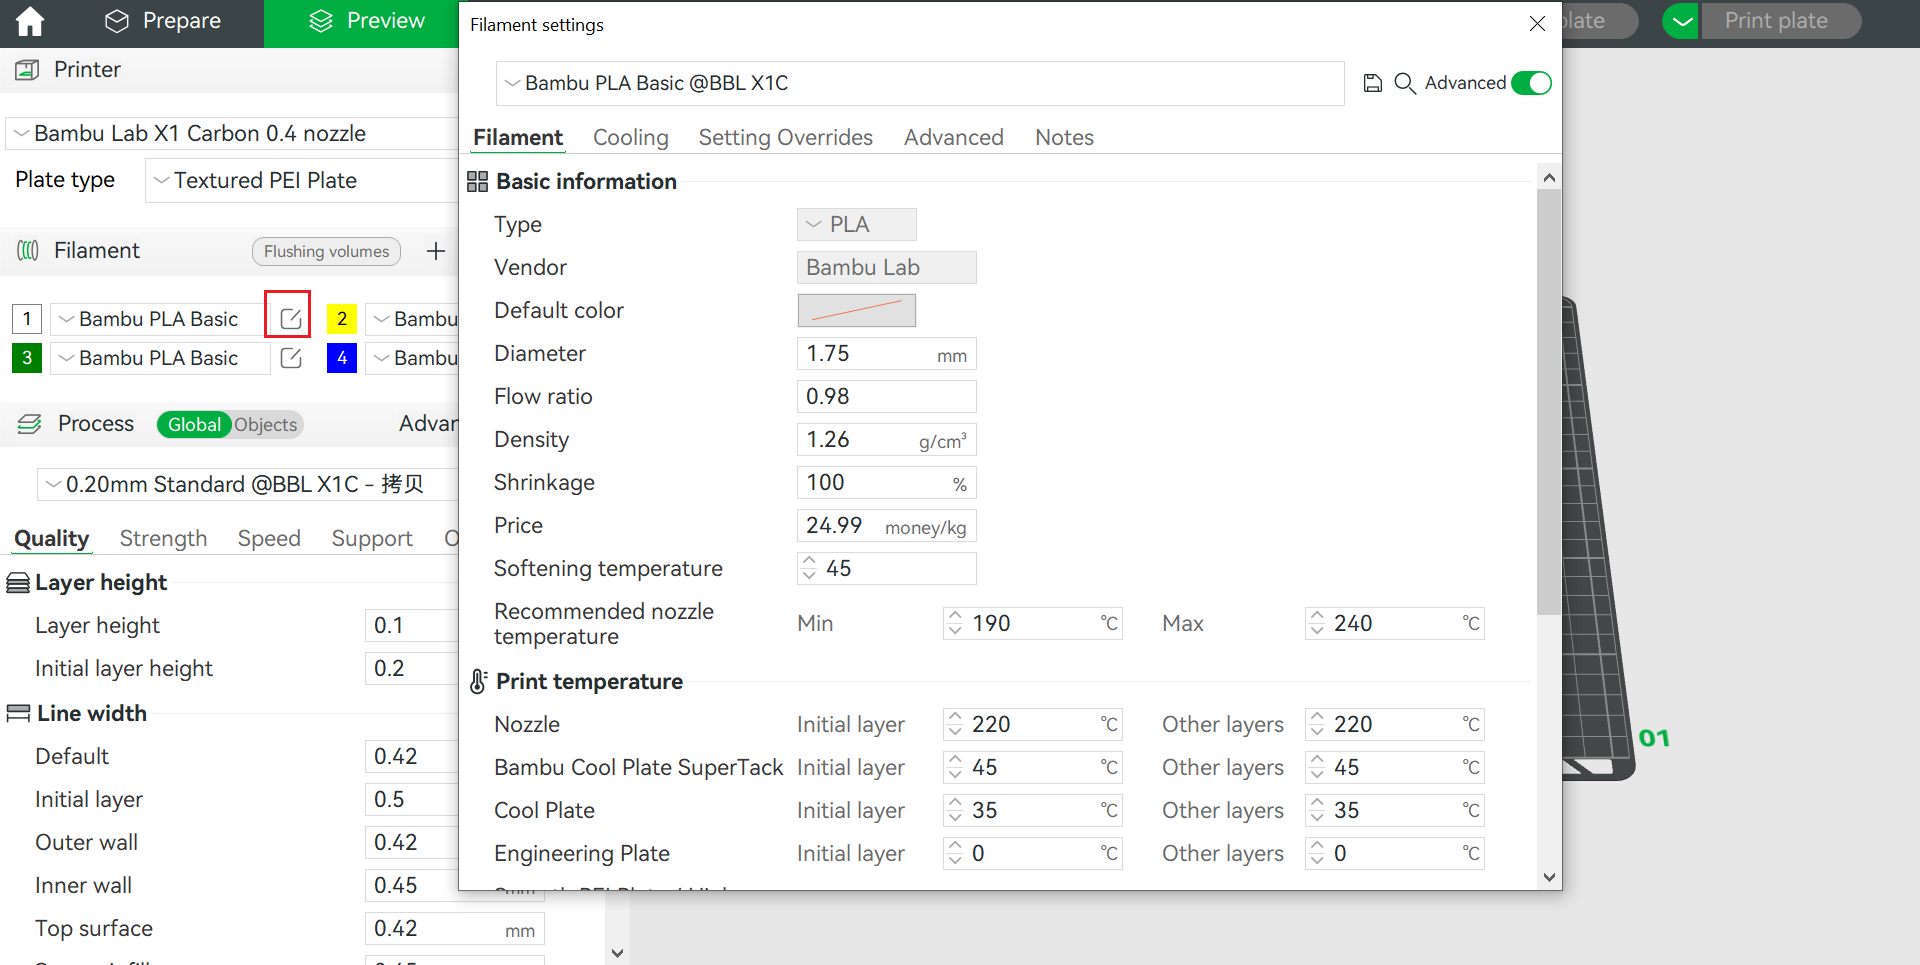This screenshot has height=965, width=1920.
Task: Select the Filament tab
Action: (518, 137)
